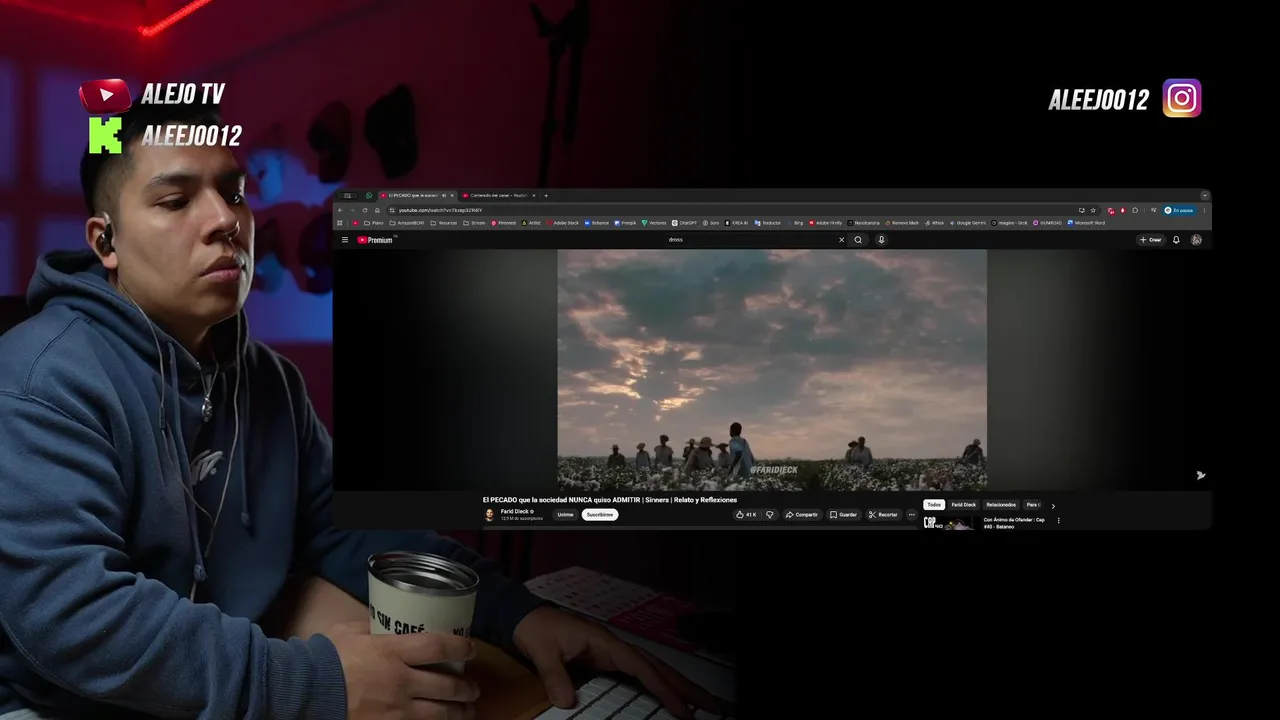This screenshot has width=1280, height=720.
Task: Click the Crear button on YouTube
Action: 1151,240
